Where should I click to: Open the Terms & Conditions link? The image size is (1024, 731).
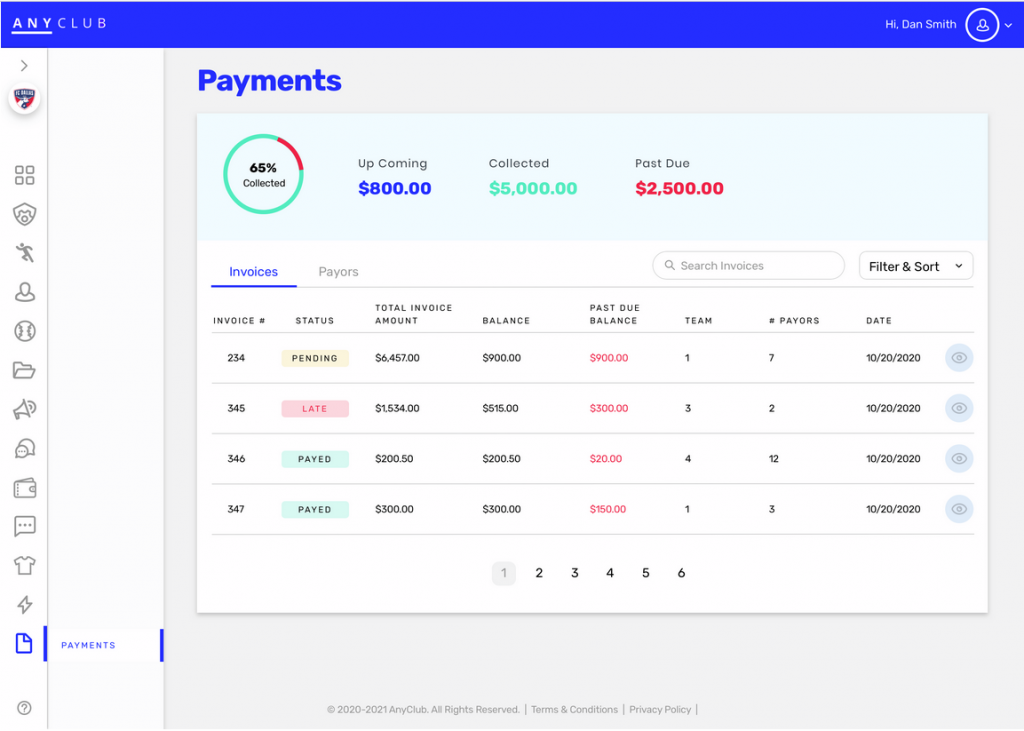[x=574, y=709]
